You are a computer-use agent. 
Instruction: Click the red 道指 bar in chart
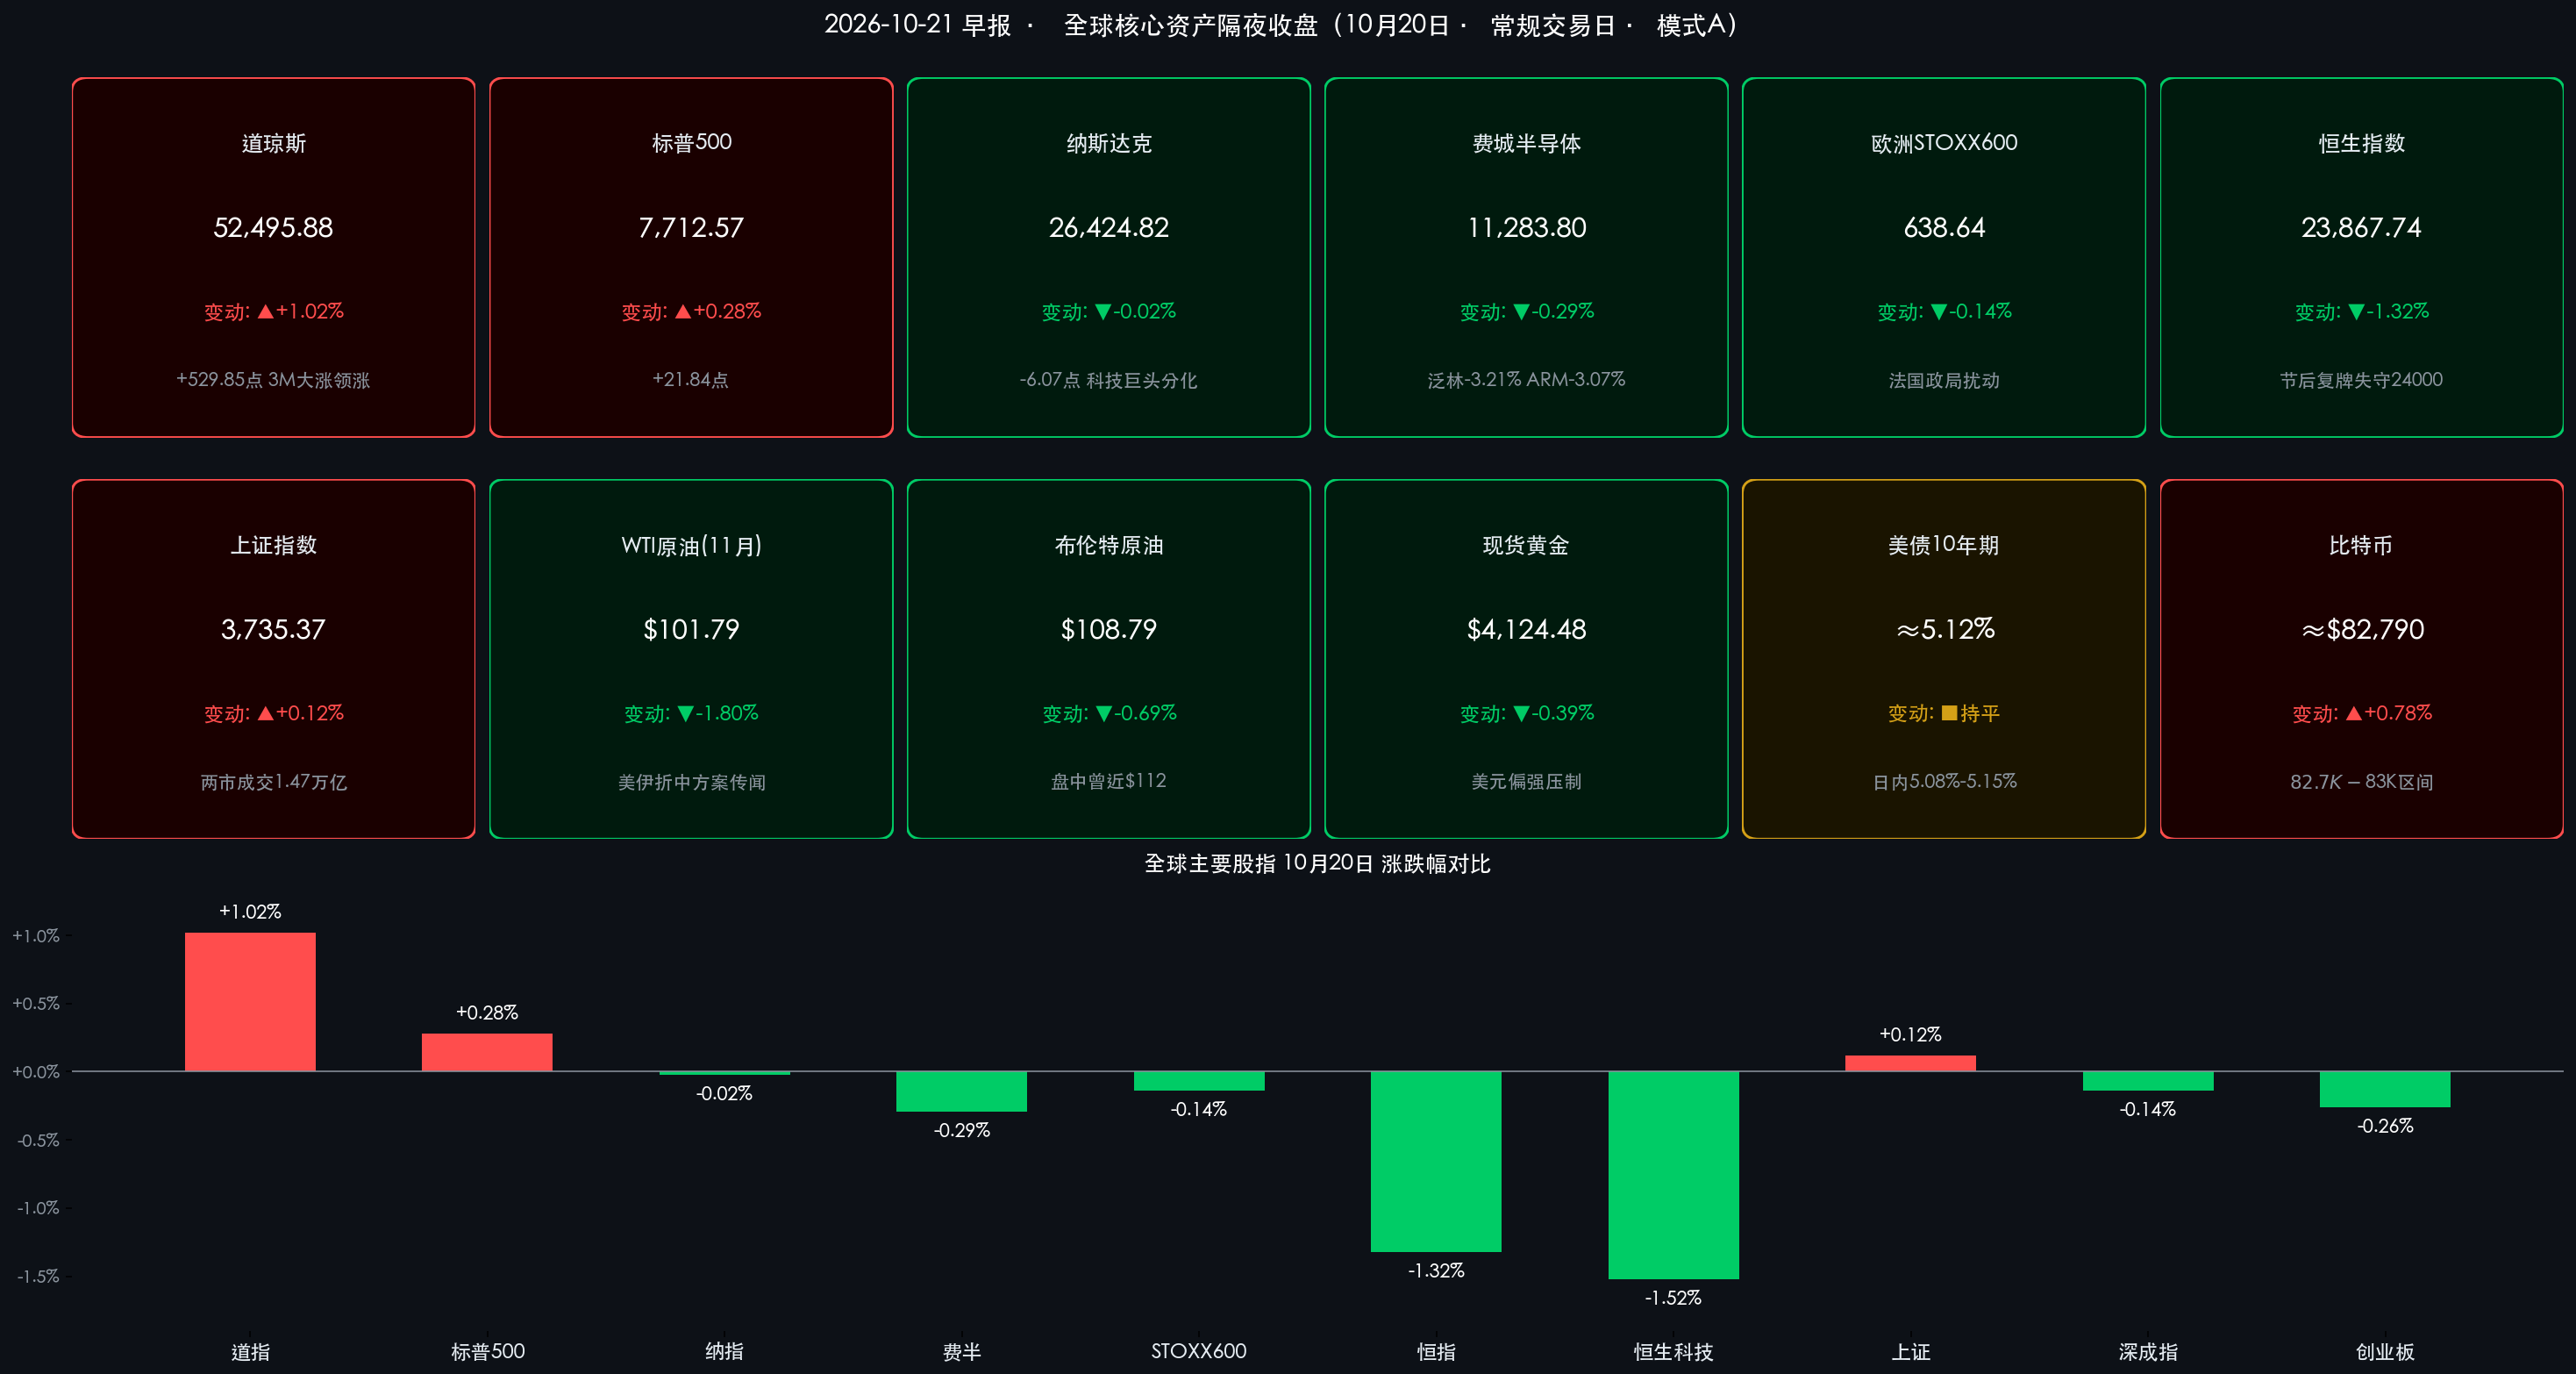250,1002
